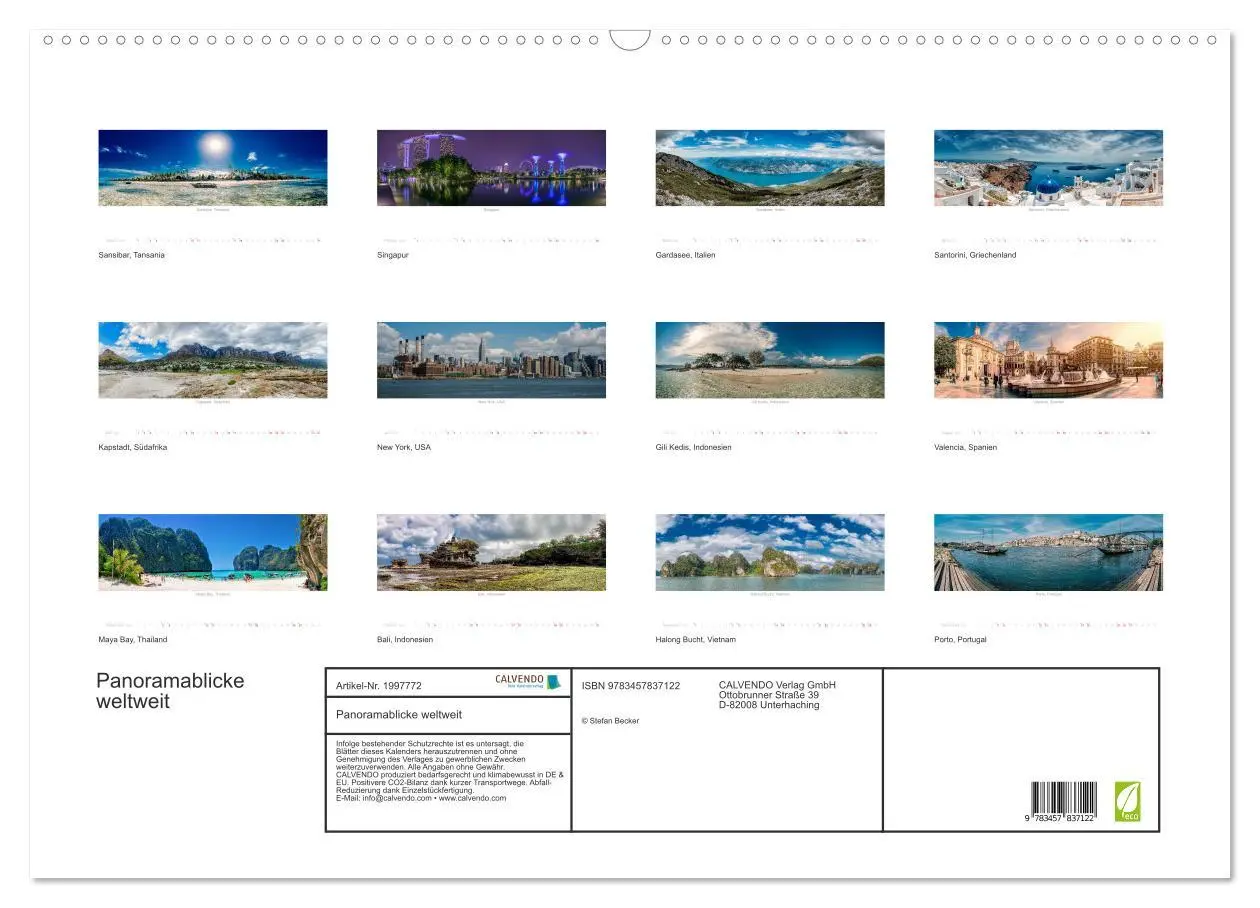Select the Kapstadt, Südafrika panorama thumbnail
The height and width of the screenshot is (908, 1260).
[x=212, y=360]
